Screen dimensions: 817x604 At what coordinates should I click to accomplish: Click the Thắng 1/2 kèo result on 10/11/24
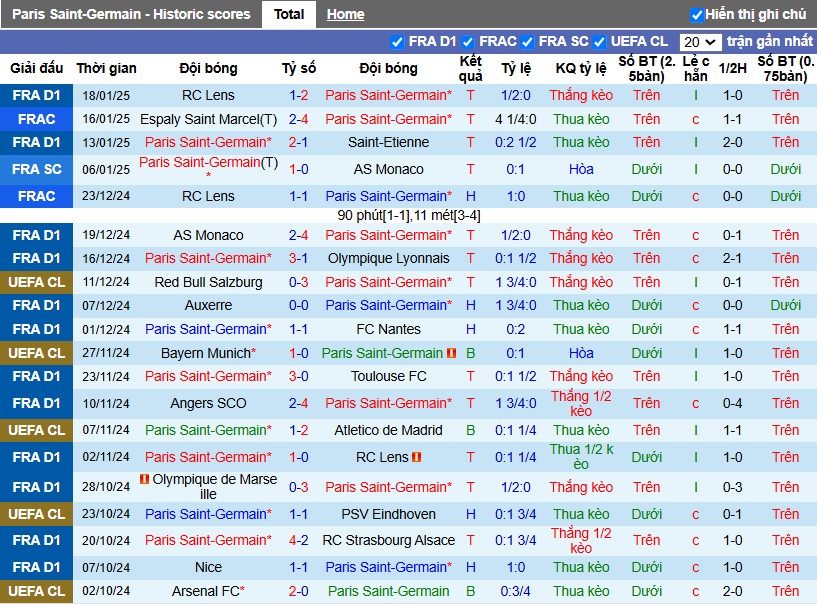click(x=581, y=403)
